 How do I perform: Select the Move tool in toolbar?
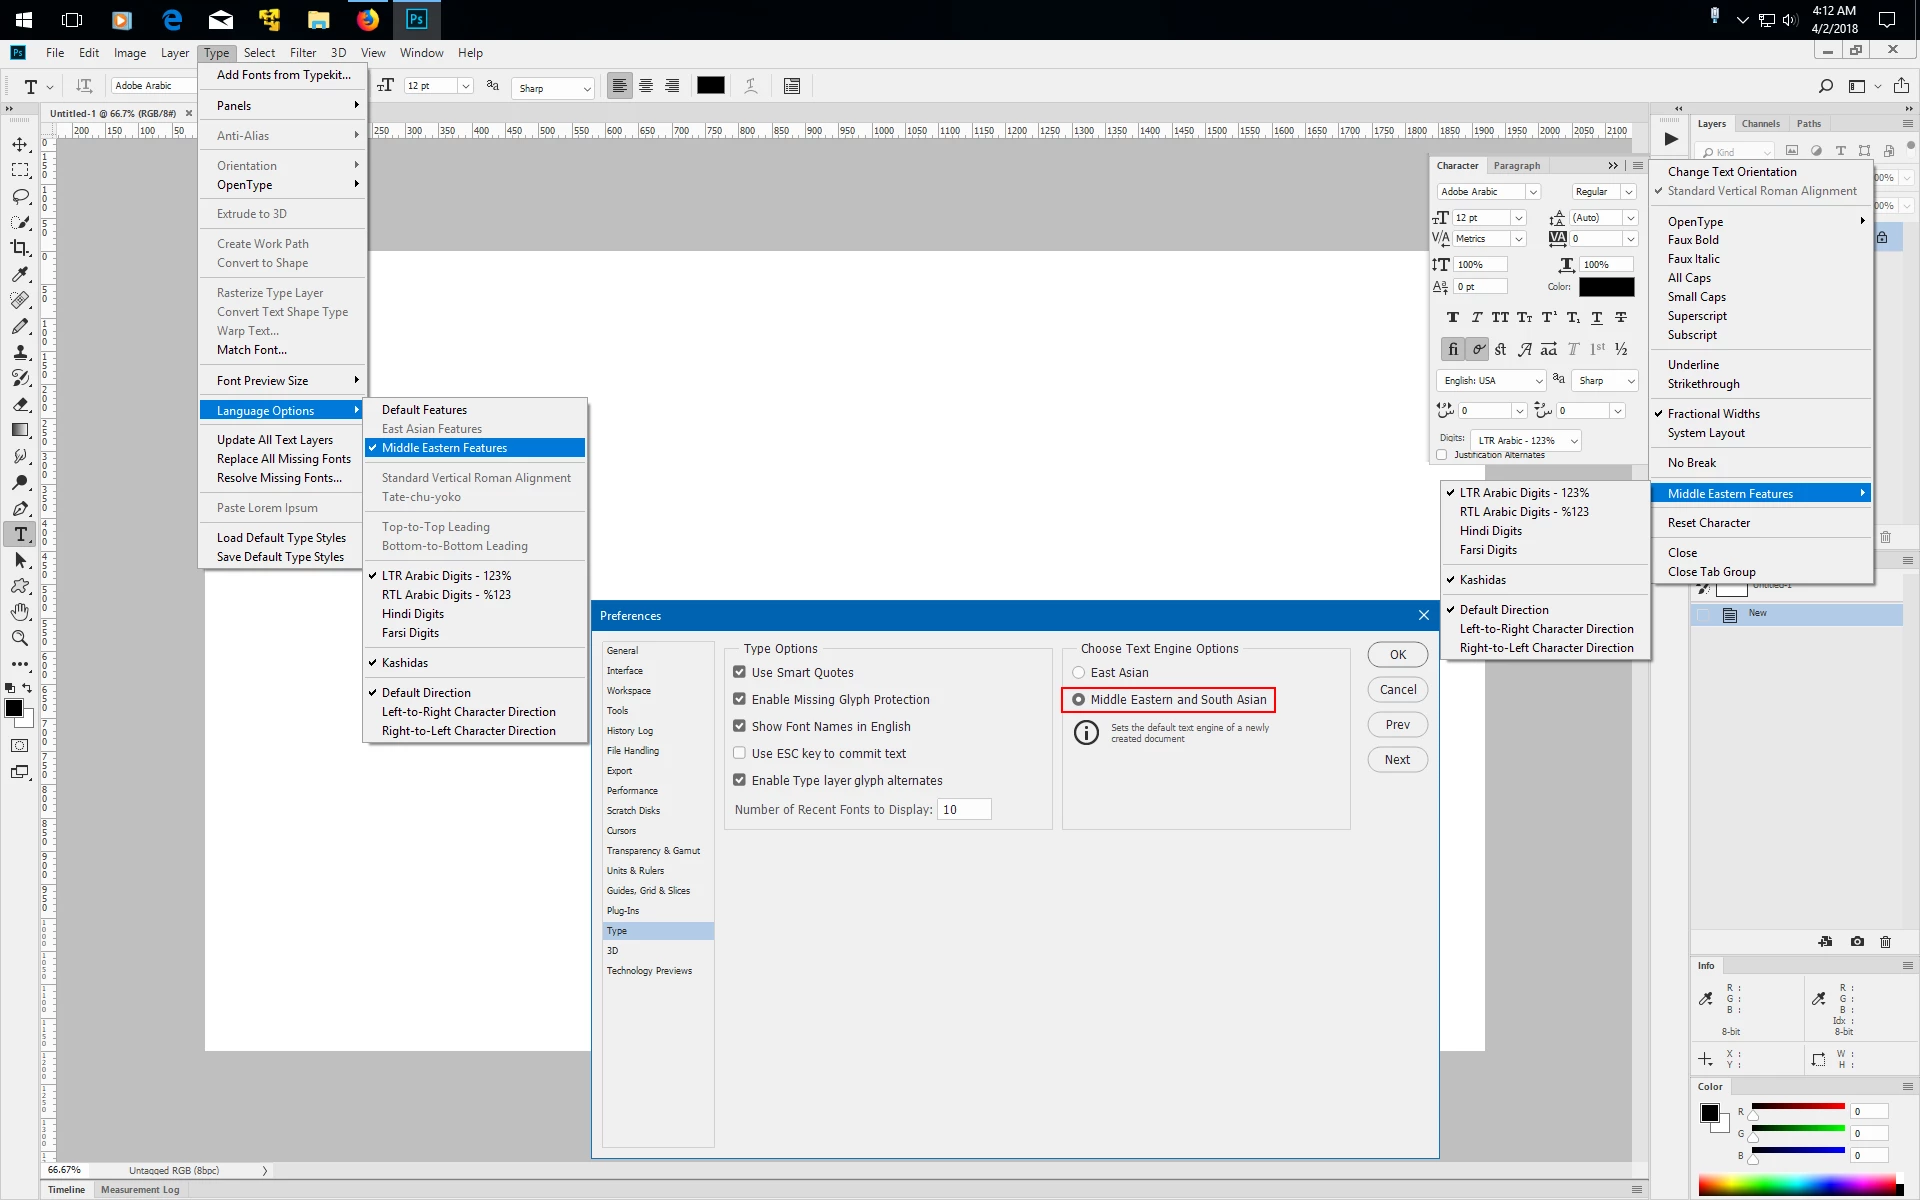[20, 144]
